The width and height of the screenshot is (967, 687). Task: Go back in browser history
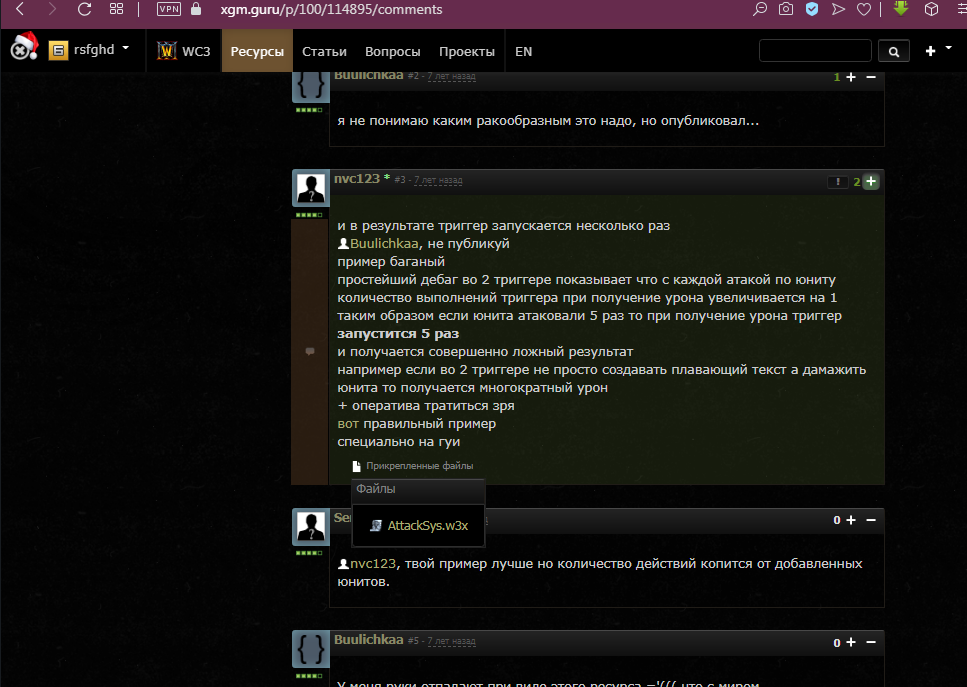20,9
